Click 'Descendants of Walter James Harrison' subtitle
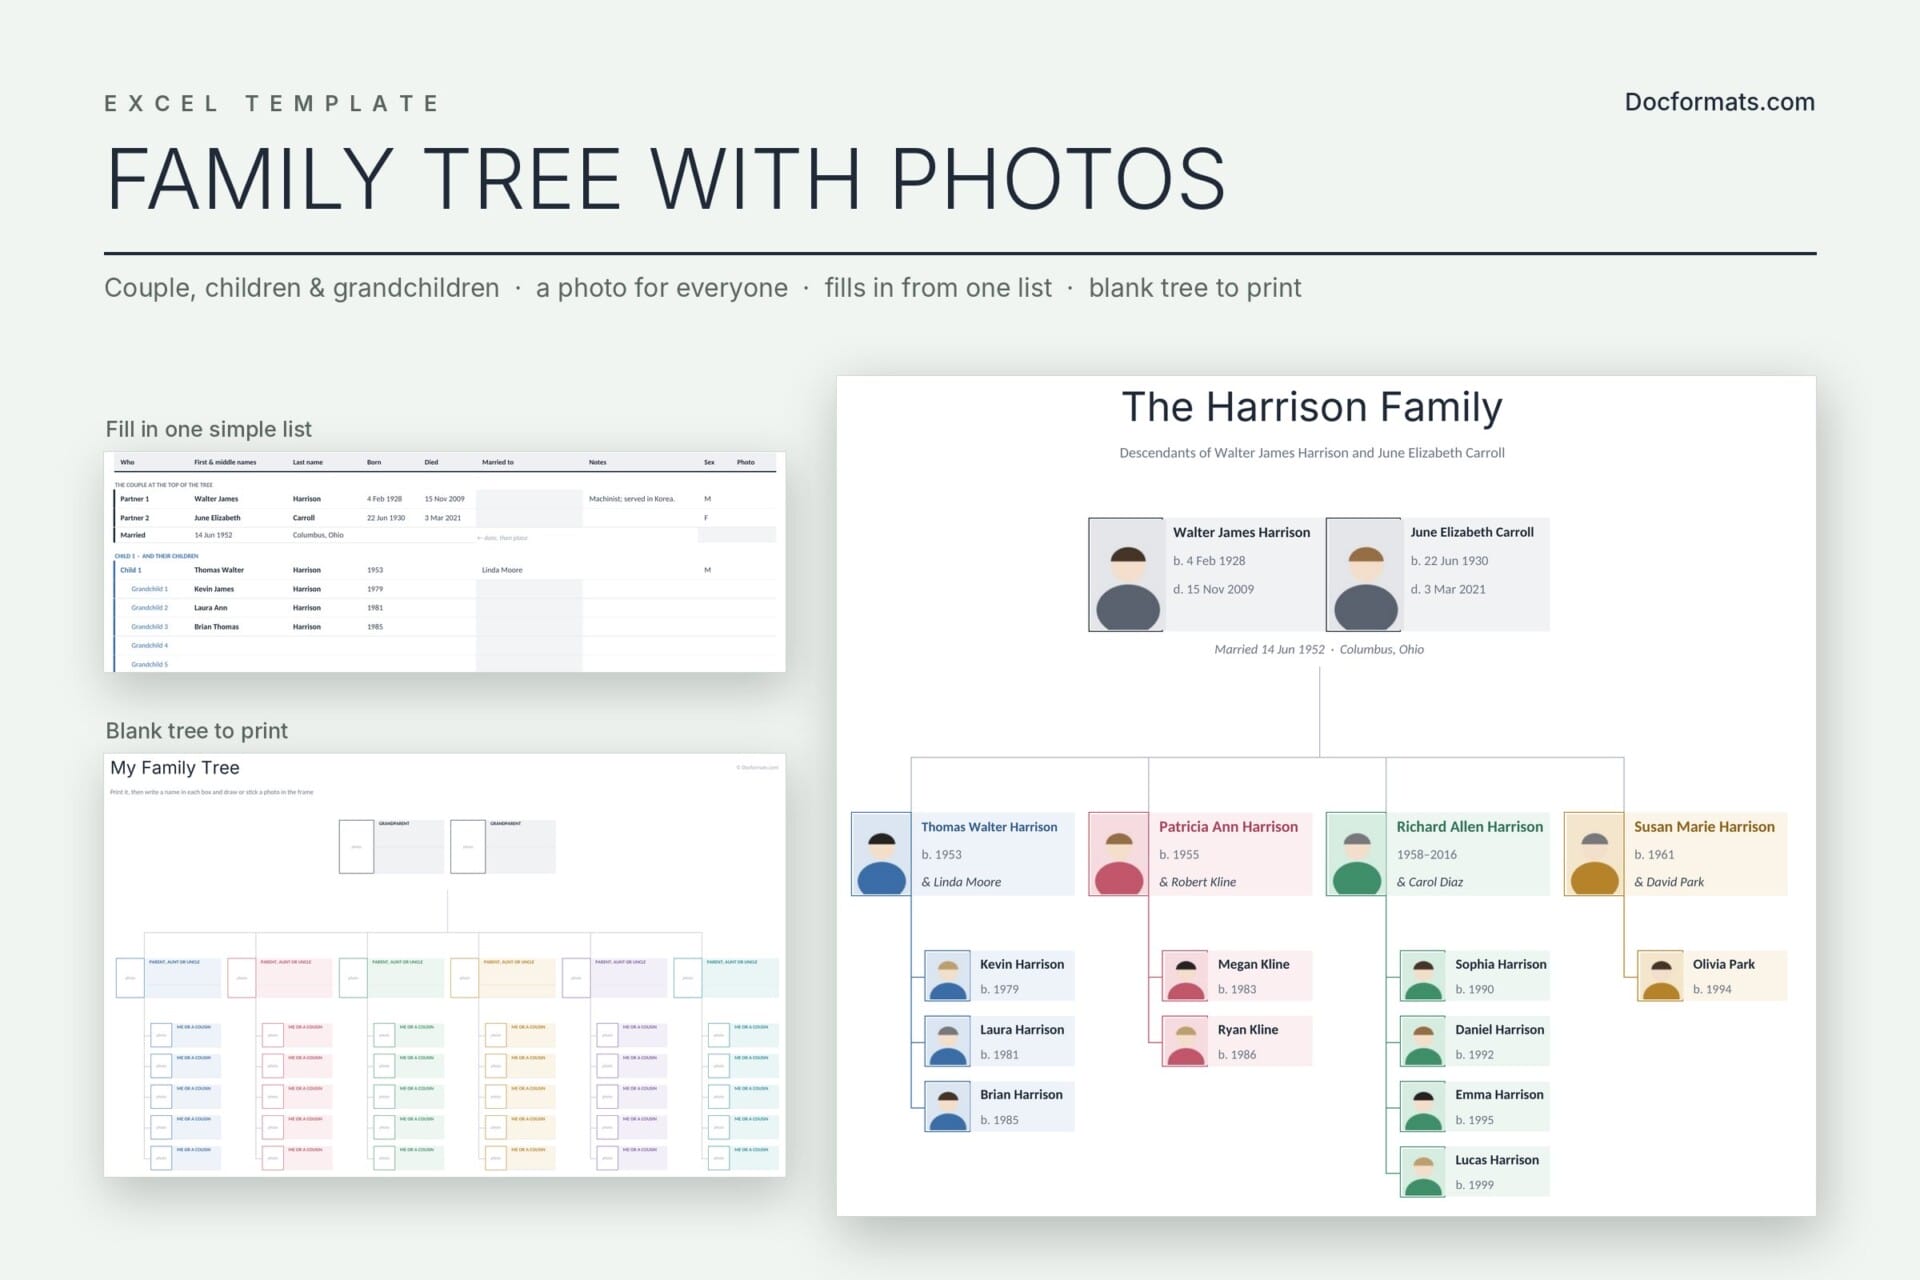Screen dimensions: 1920x1280 point(1312,453)
